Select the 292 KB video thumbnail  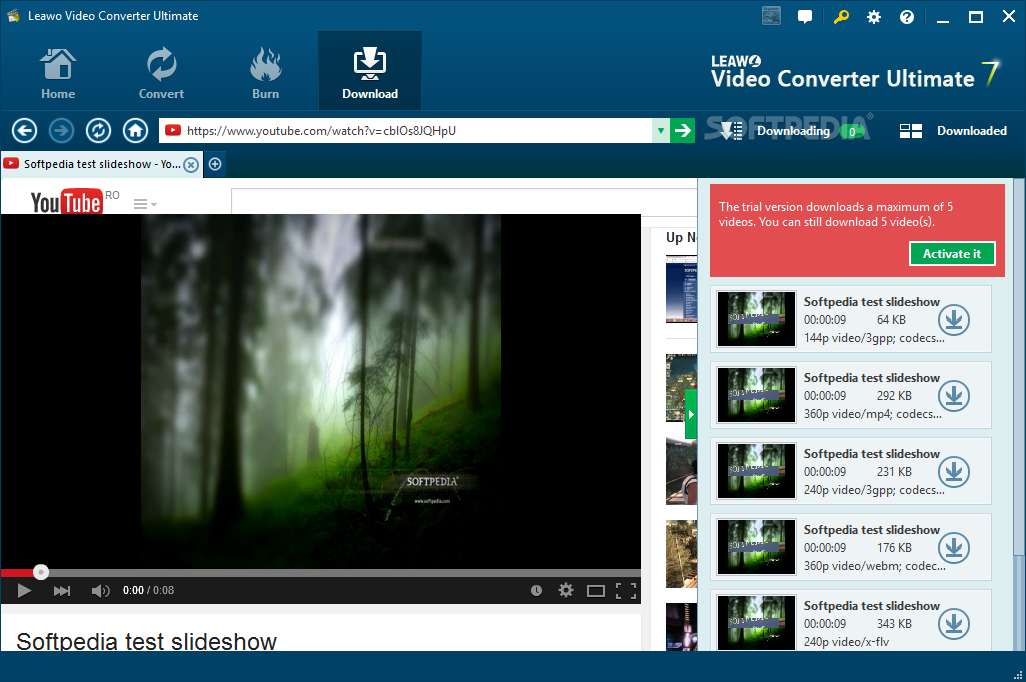756,395
